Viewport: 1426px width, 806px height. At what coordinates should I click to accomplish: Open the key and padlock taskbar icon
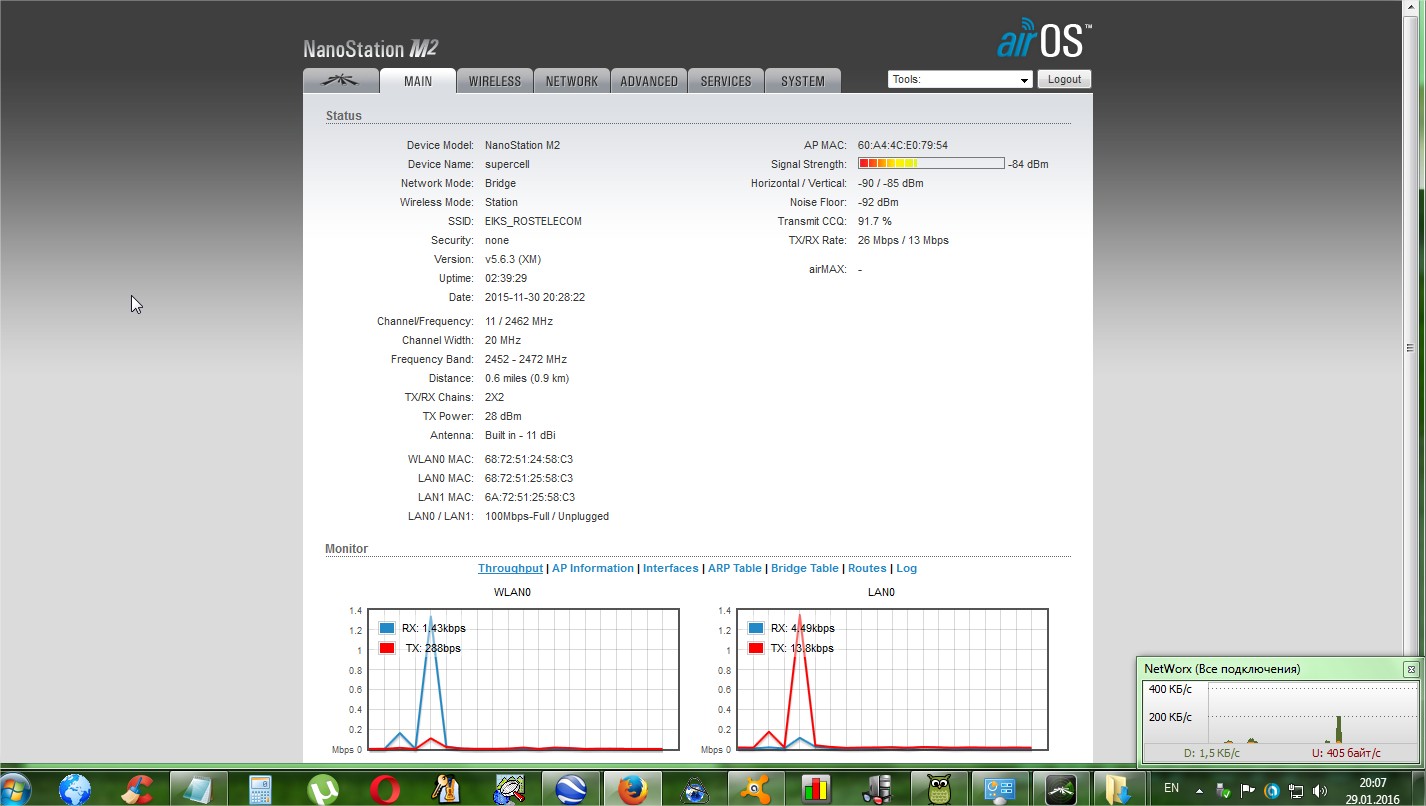tap(446, 789)
